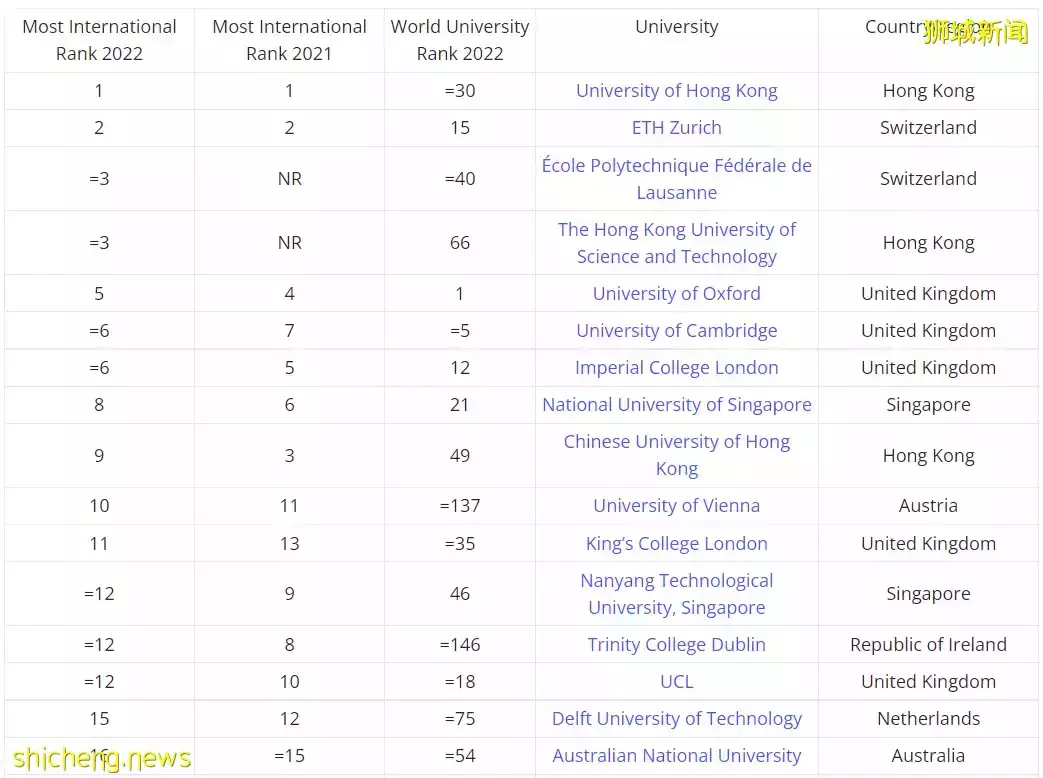Select the 'Australia' country cell
Image resolution: width=1043 pixels, height=778 pixels.
click(x=929, y=756)
